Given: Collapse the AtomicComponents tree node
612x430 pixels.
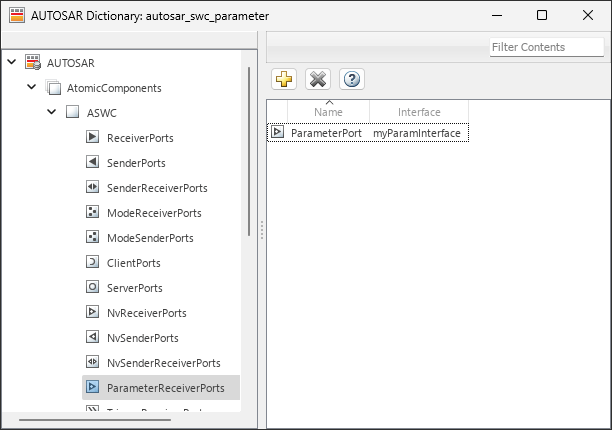Looking at the screenshot, I should pyautogui.click(x=31, y=87).
